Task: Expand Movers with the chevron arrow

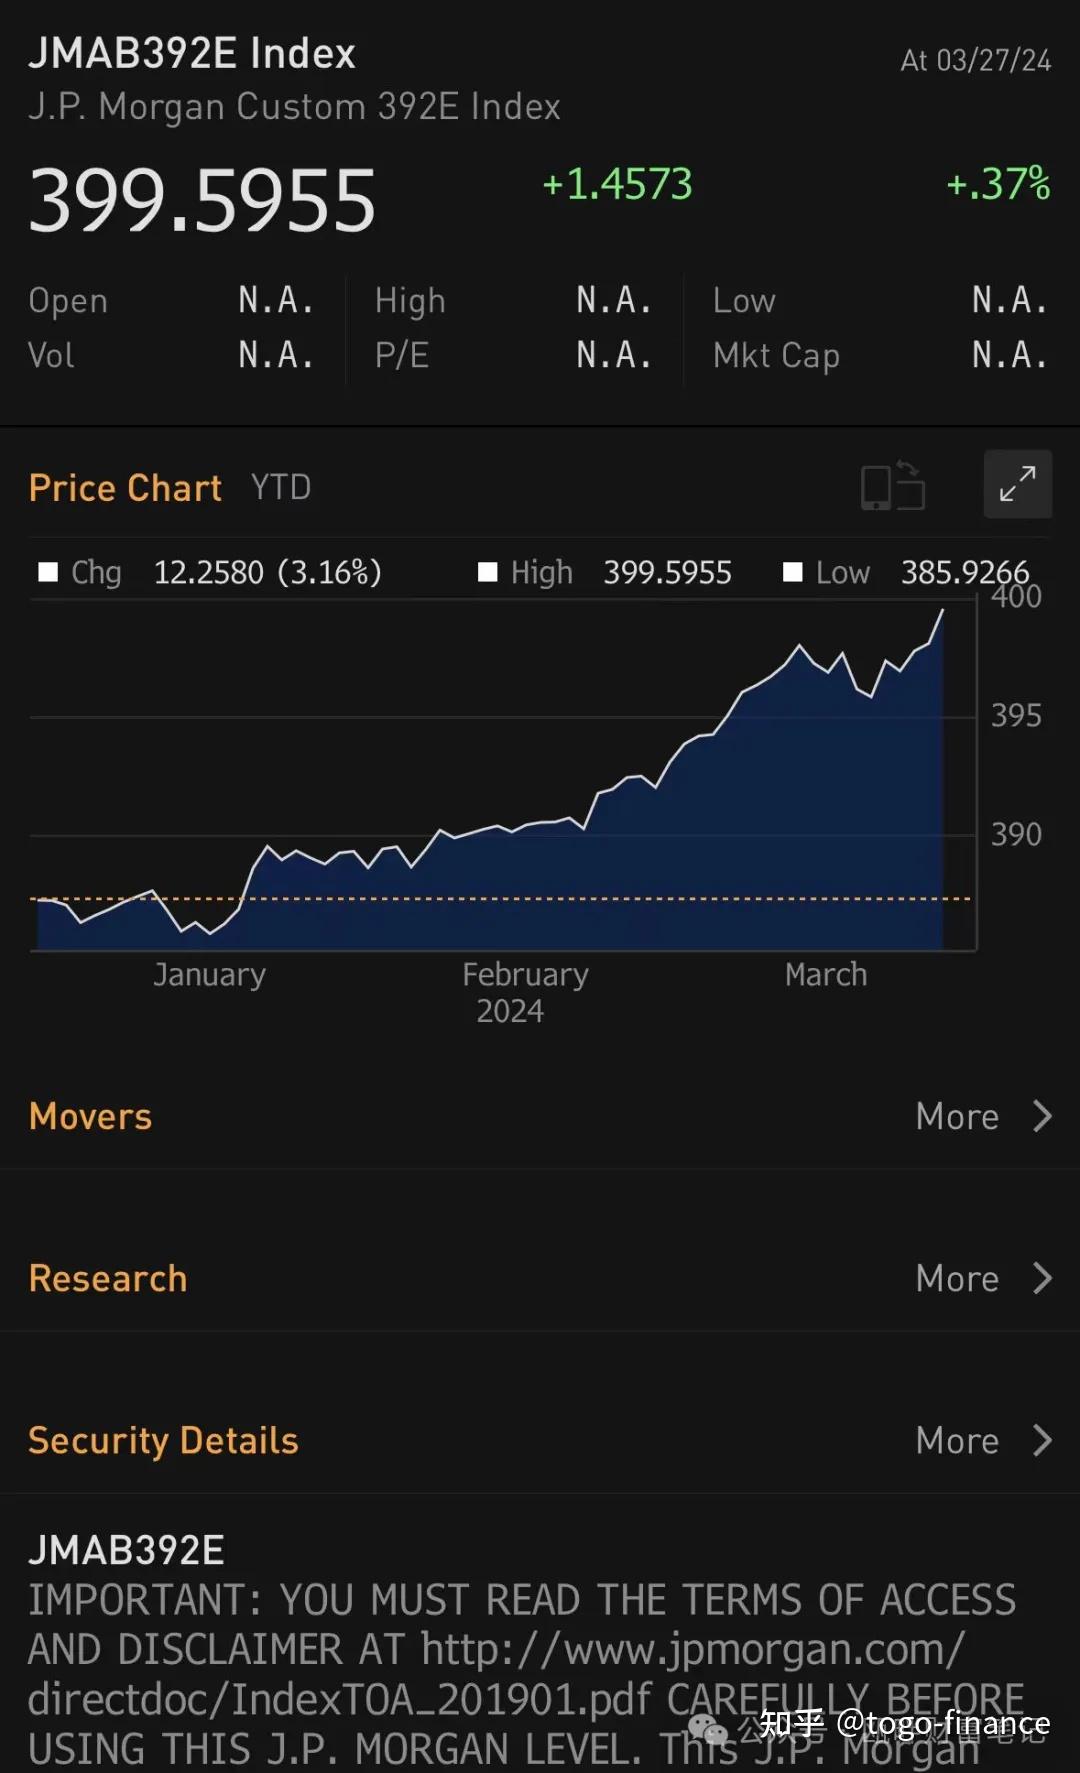Action: point(1042,1116)
